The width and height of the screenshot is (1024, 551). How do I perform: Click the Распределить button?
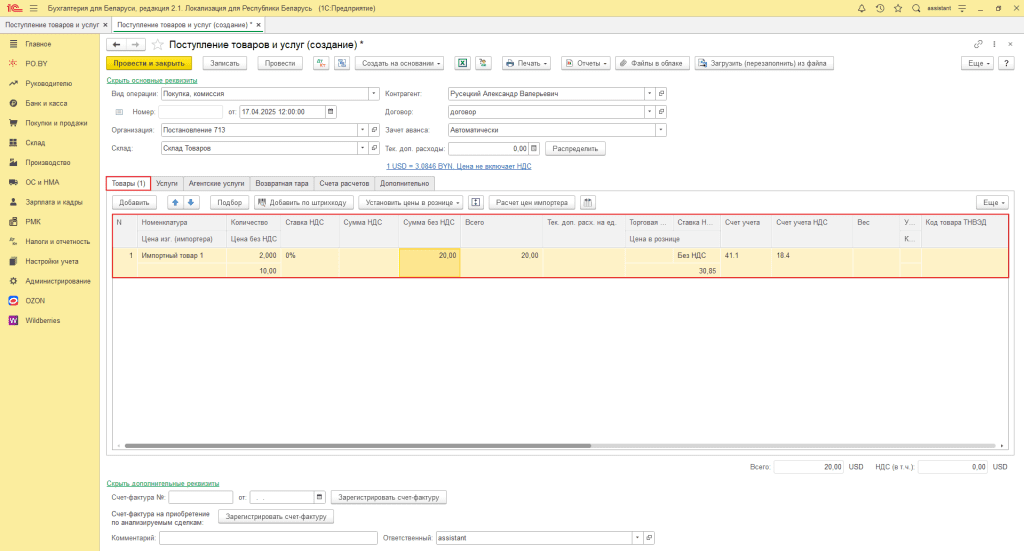(575, 148)
